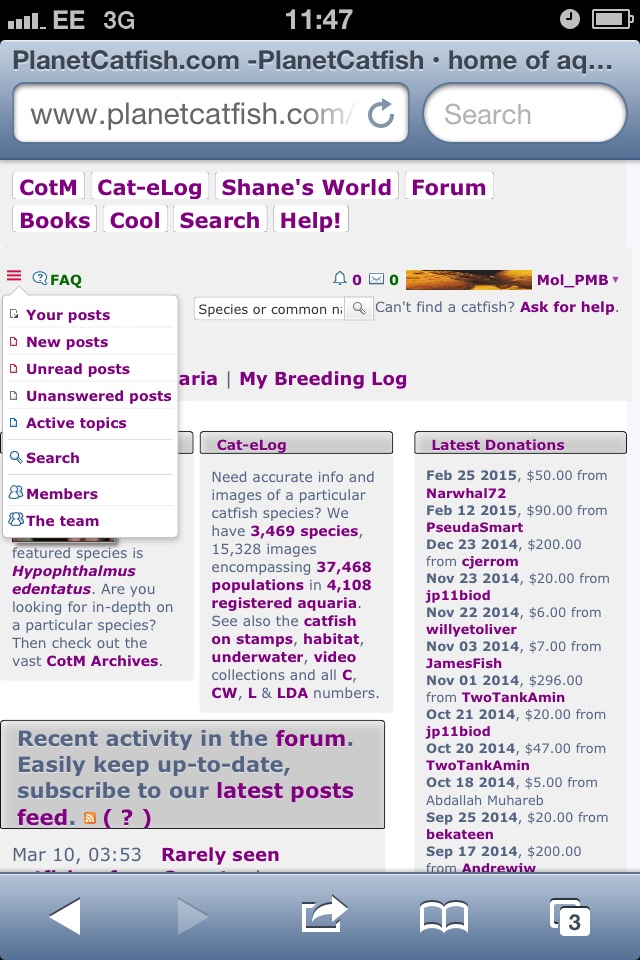
Task: Open the Rarely seen forum topic
Action: coord(220,854)
